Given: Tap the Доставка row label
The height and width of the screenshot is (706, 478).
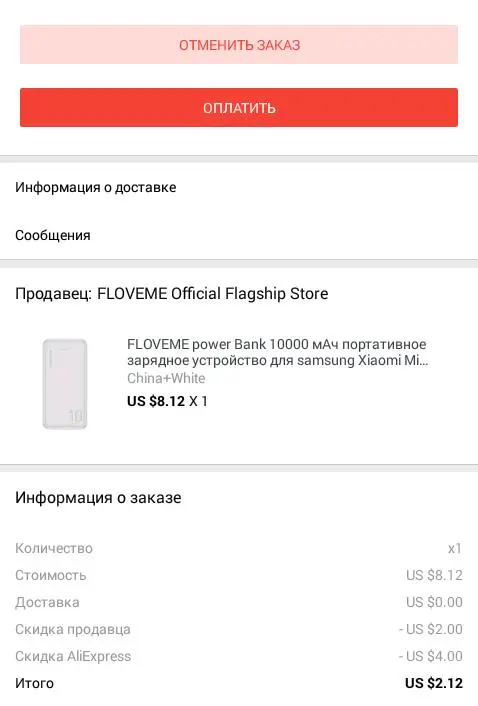Looking at the screenshot, I should pos(47,602).
